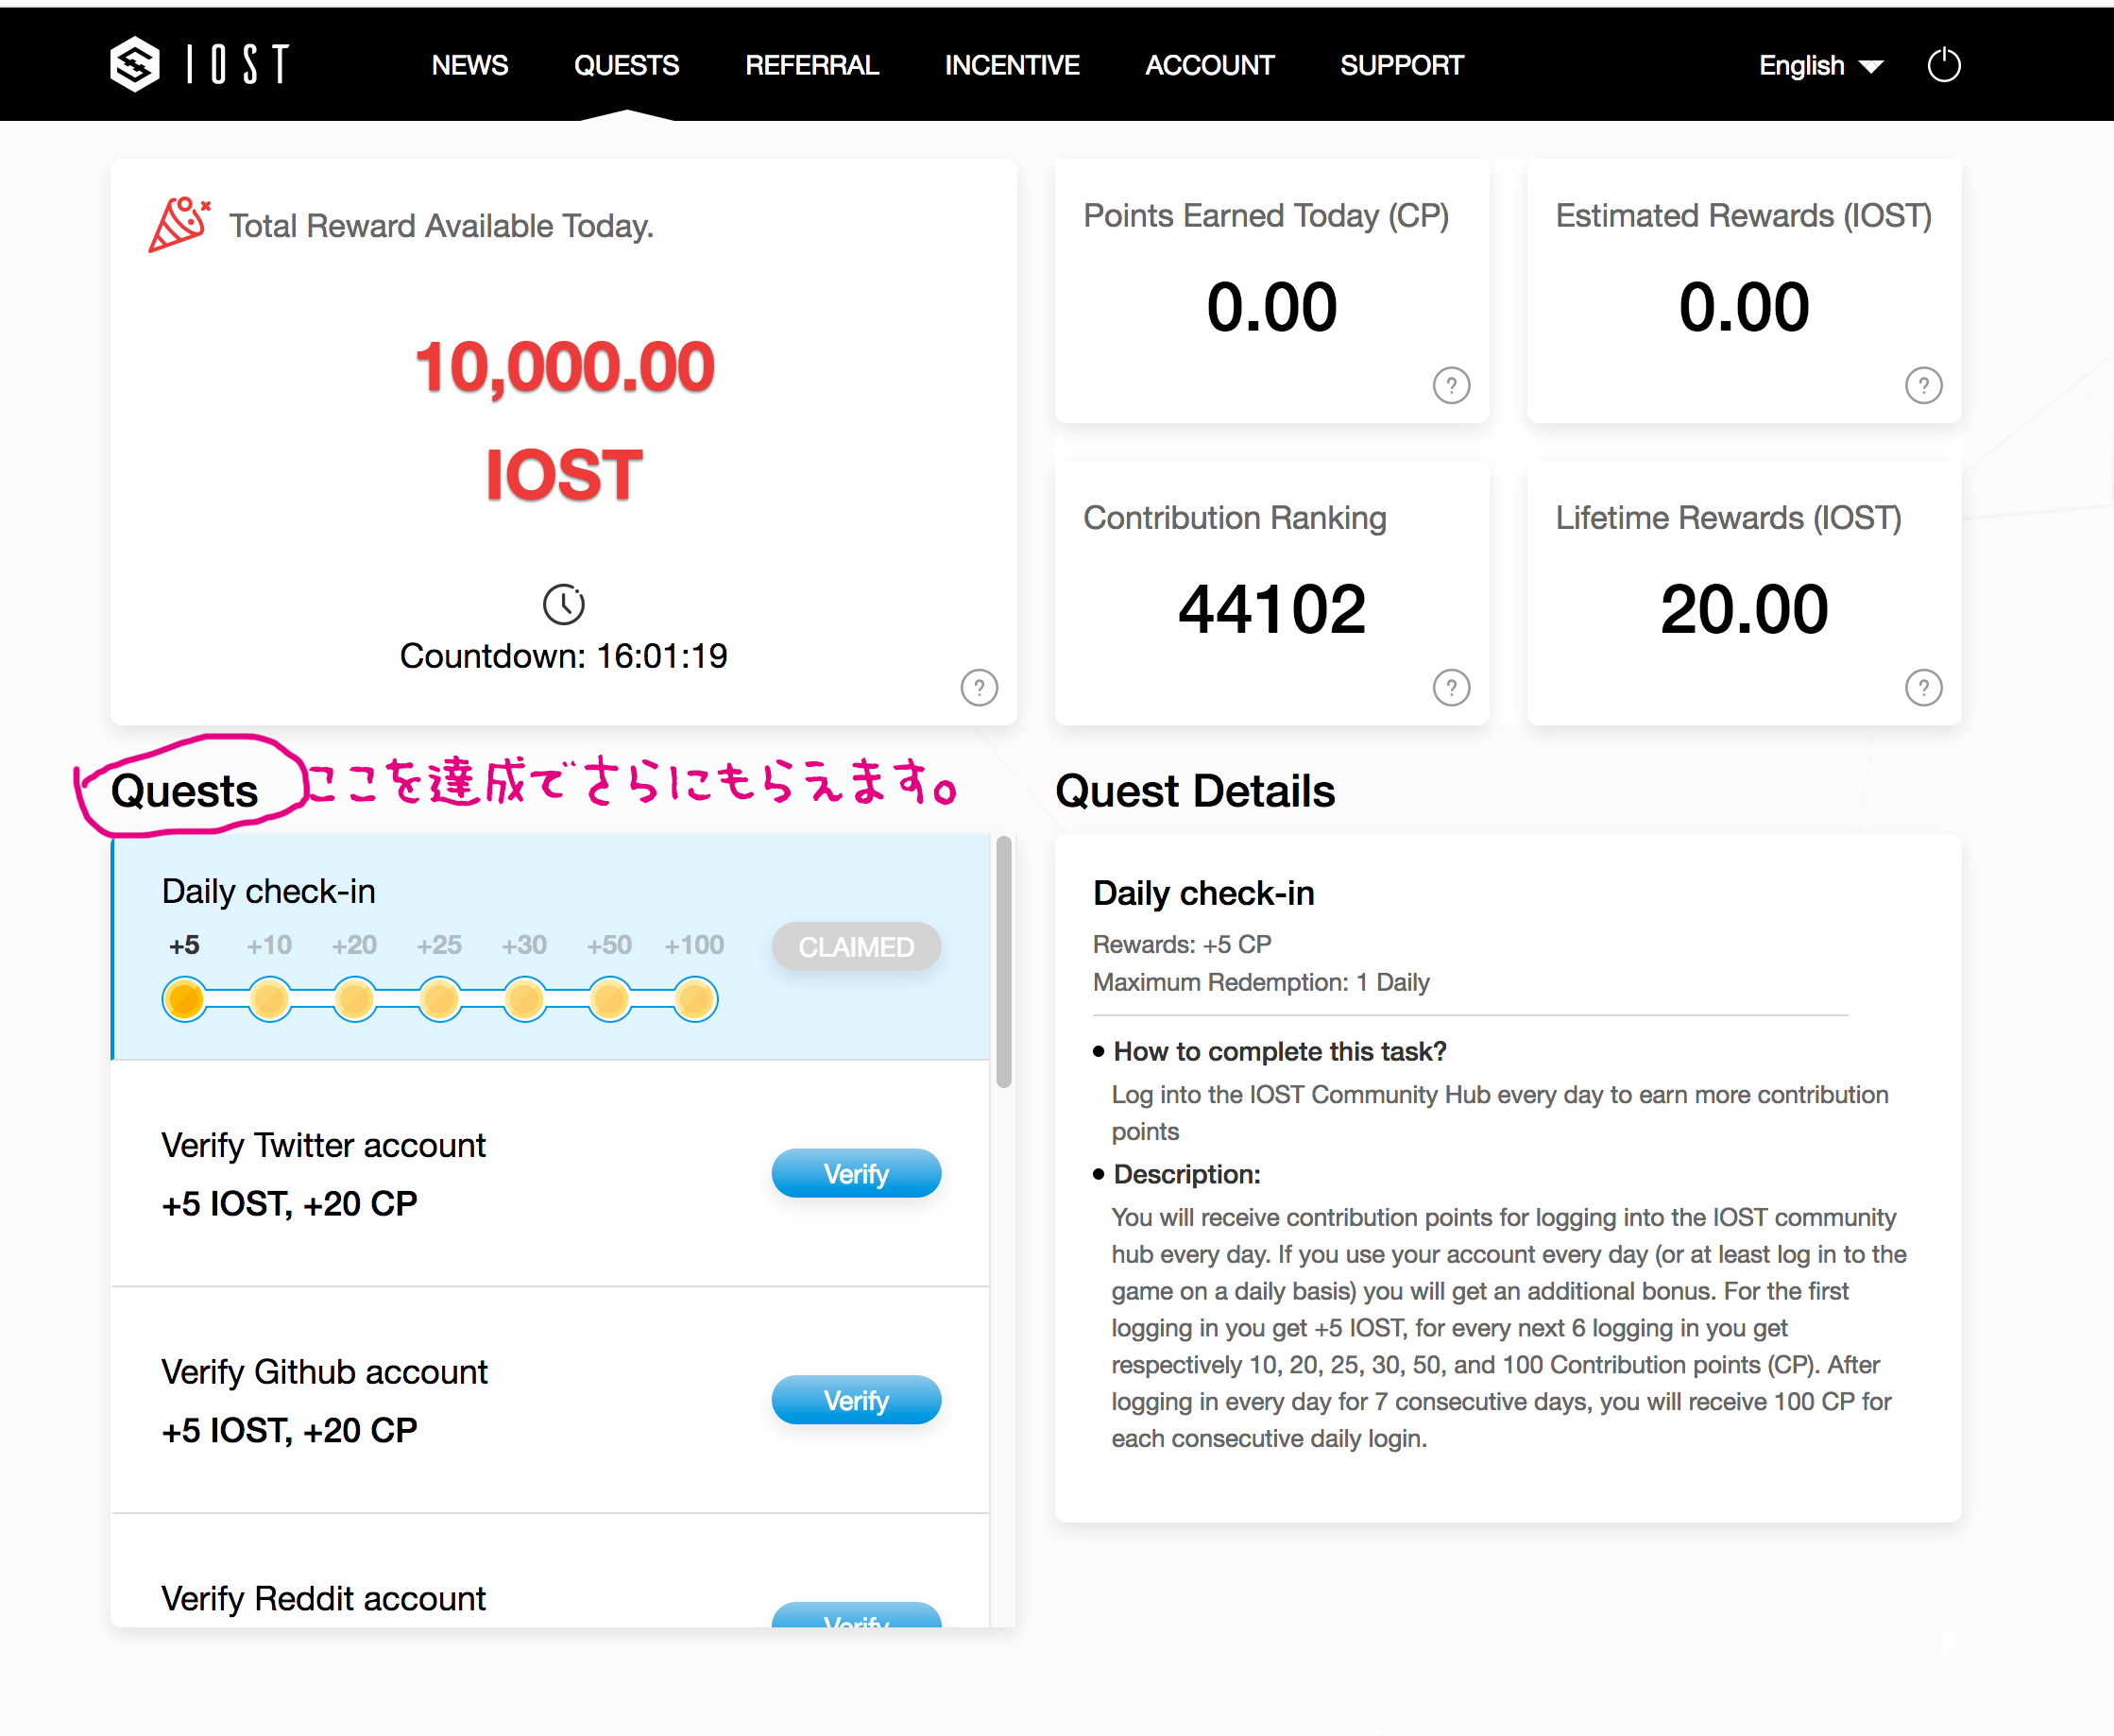Click the party popper reward icon
Screen dimensions: 2114x1736
pyautogui.click(x=179, y=224)
